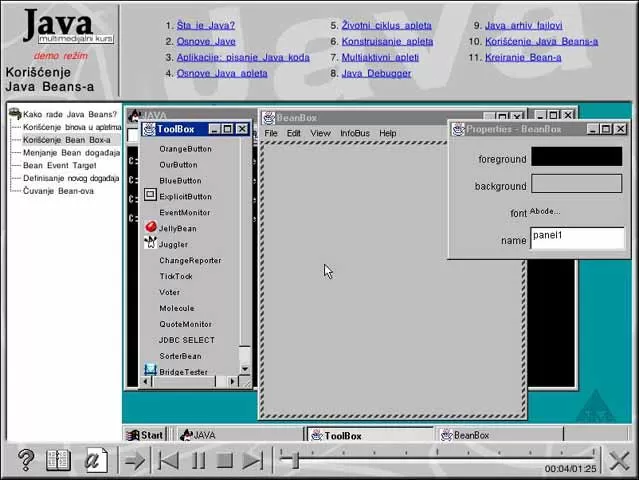Image resolution: width=639 pixels, height=480 pixels.
Task: Click the help question mark icon
Action: tap(26, 460)
